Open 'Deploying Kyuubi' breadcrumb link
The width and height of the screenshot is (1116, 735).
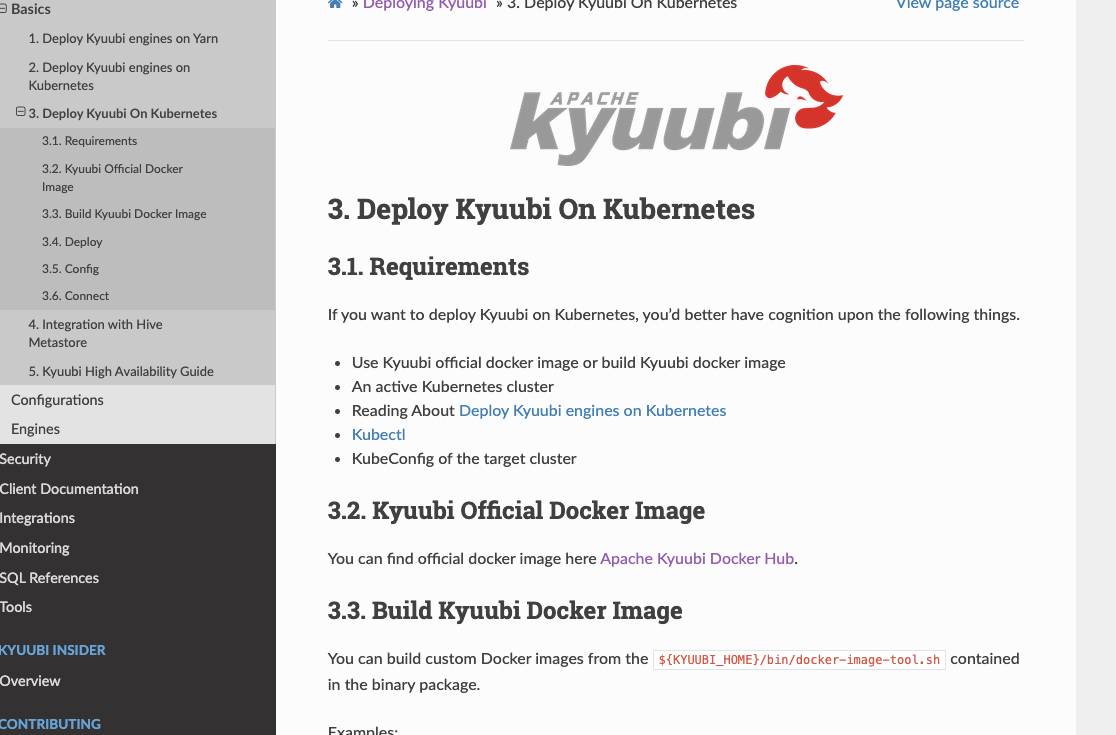coord(425,4)
